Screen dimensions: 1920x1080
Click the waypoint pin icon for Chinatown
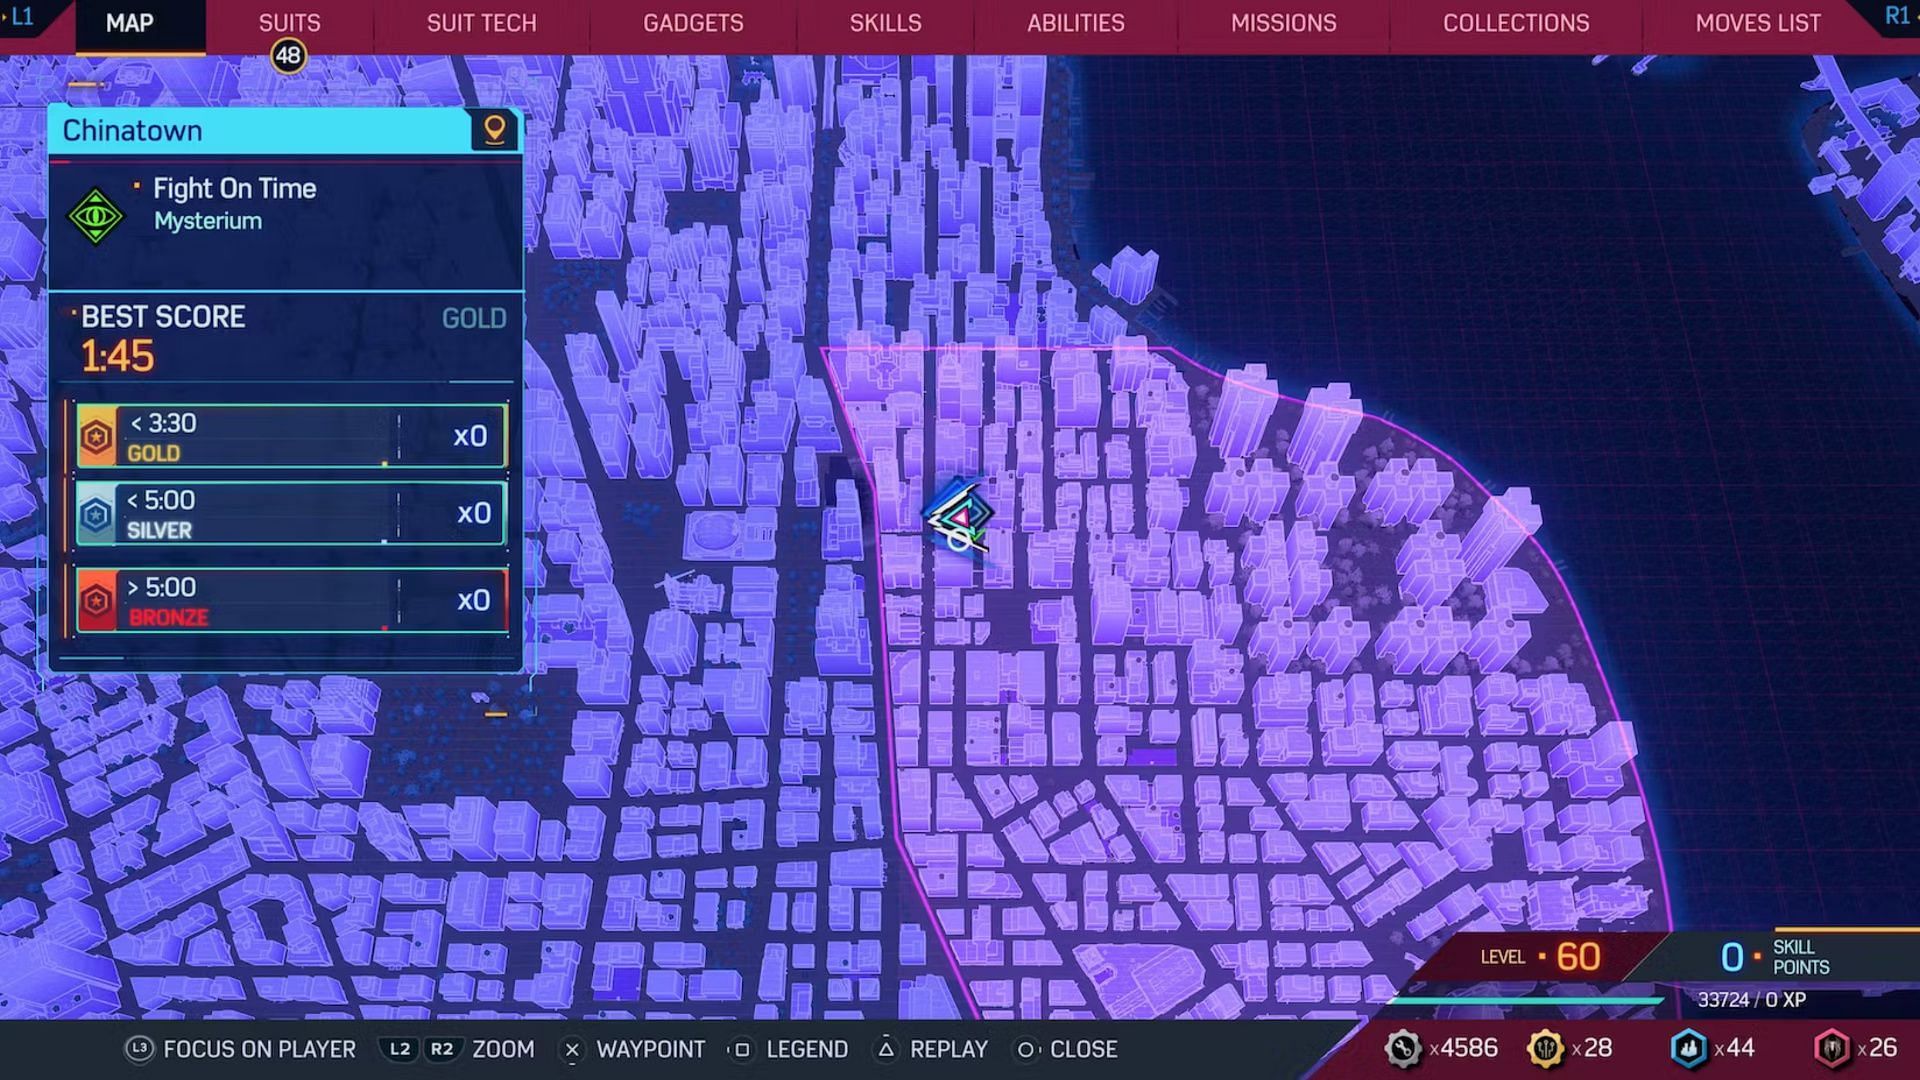coord(497,129)
